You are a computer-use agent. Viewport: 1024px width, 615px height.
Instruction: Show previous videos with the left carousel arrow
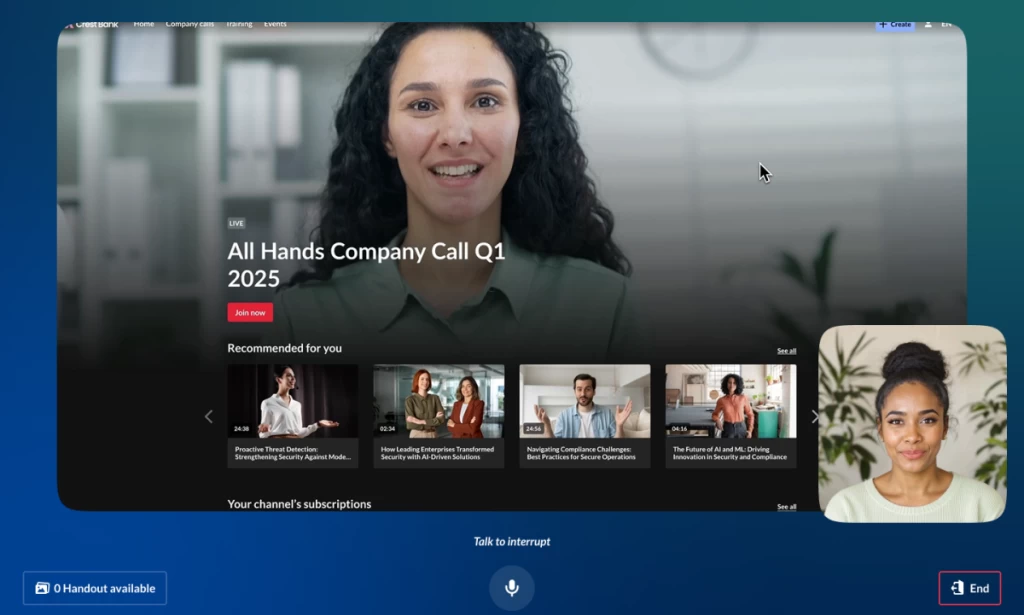point(208,417)
